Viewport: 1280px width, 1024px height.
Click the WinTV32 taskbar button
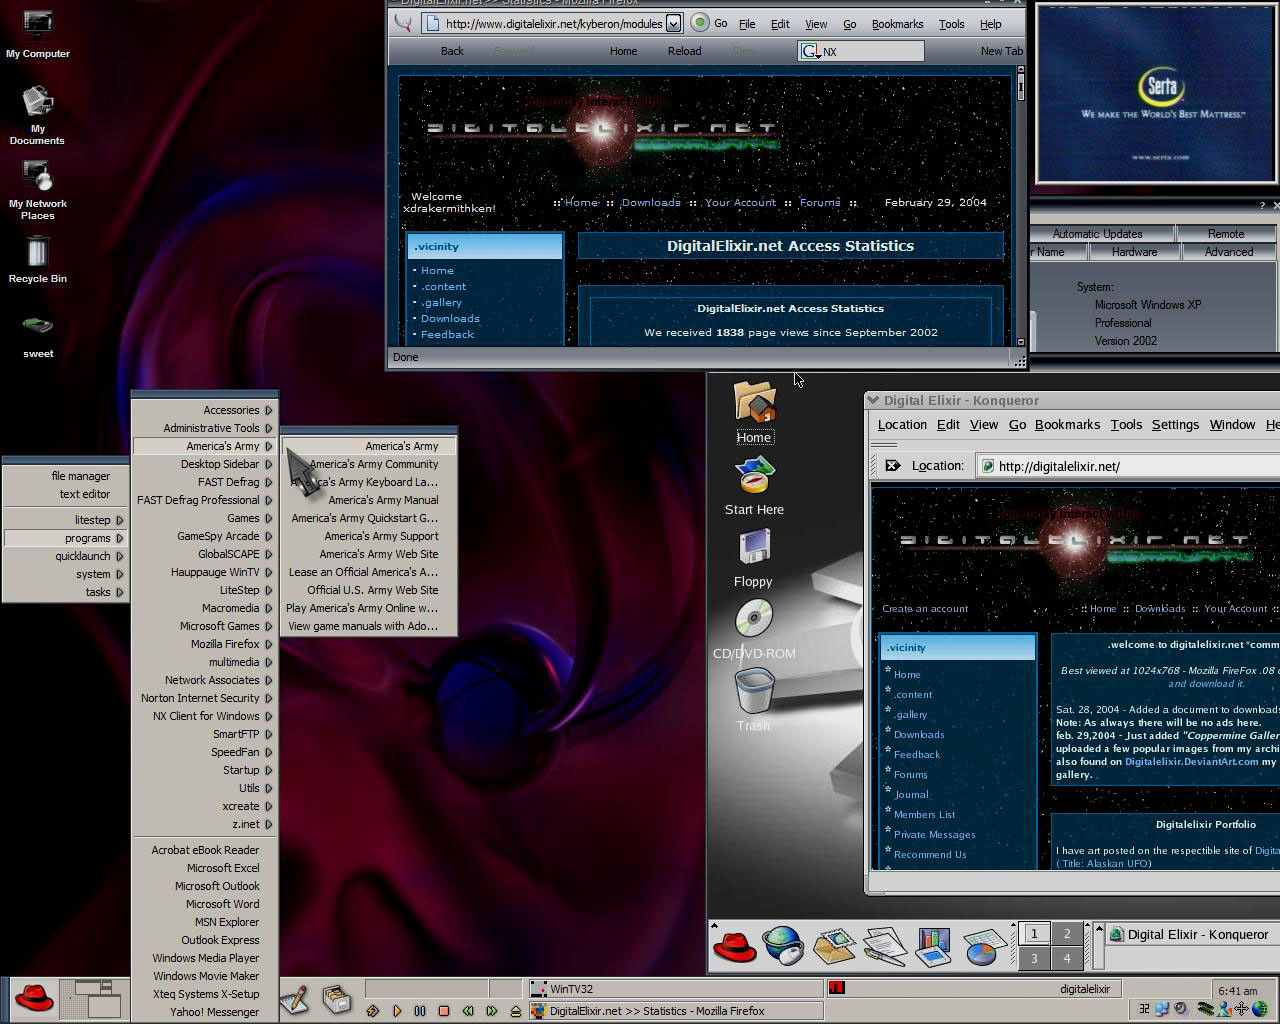(675, 989)
